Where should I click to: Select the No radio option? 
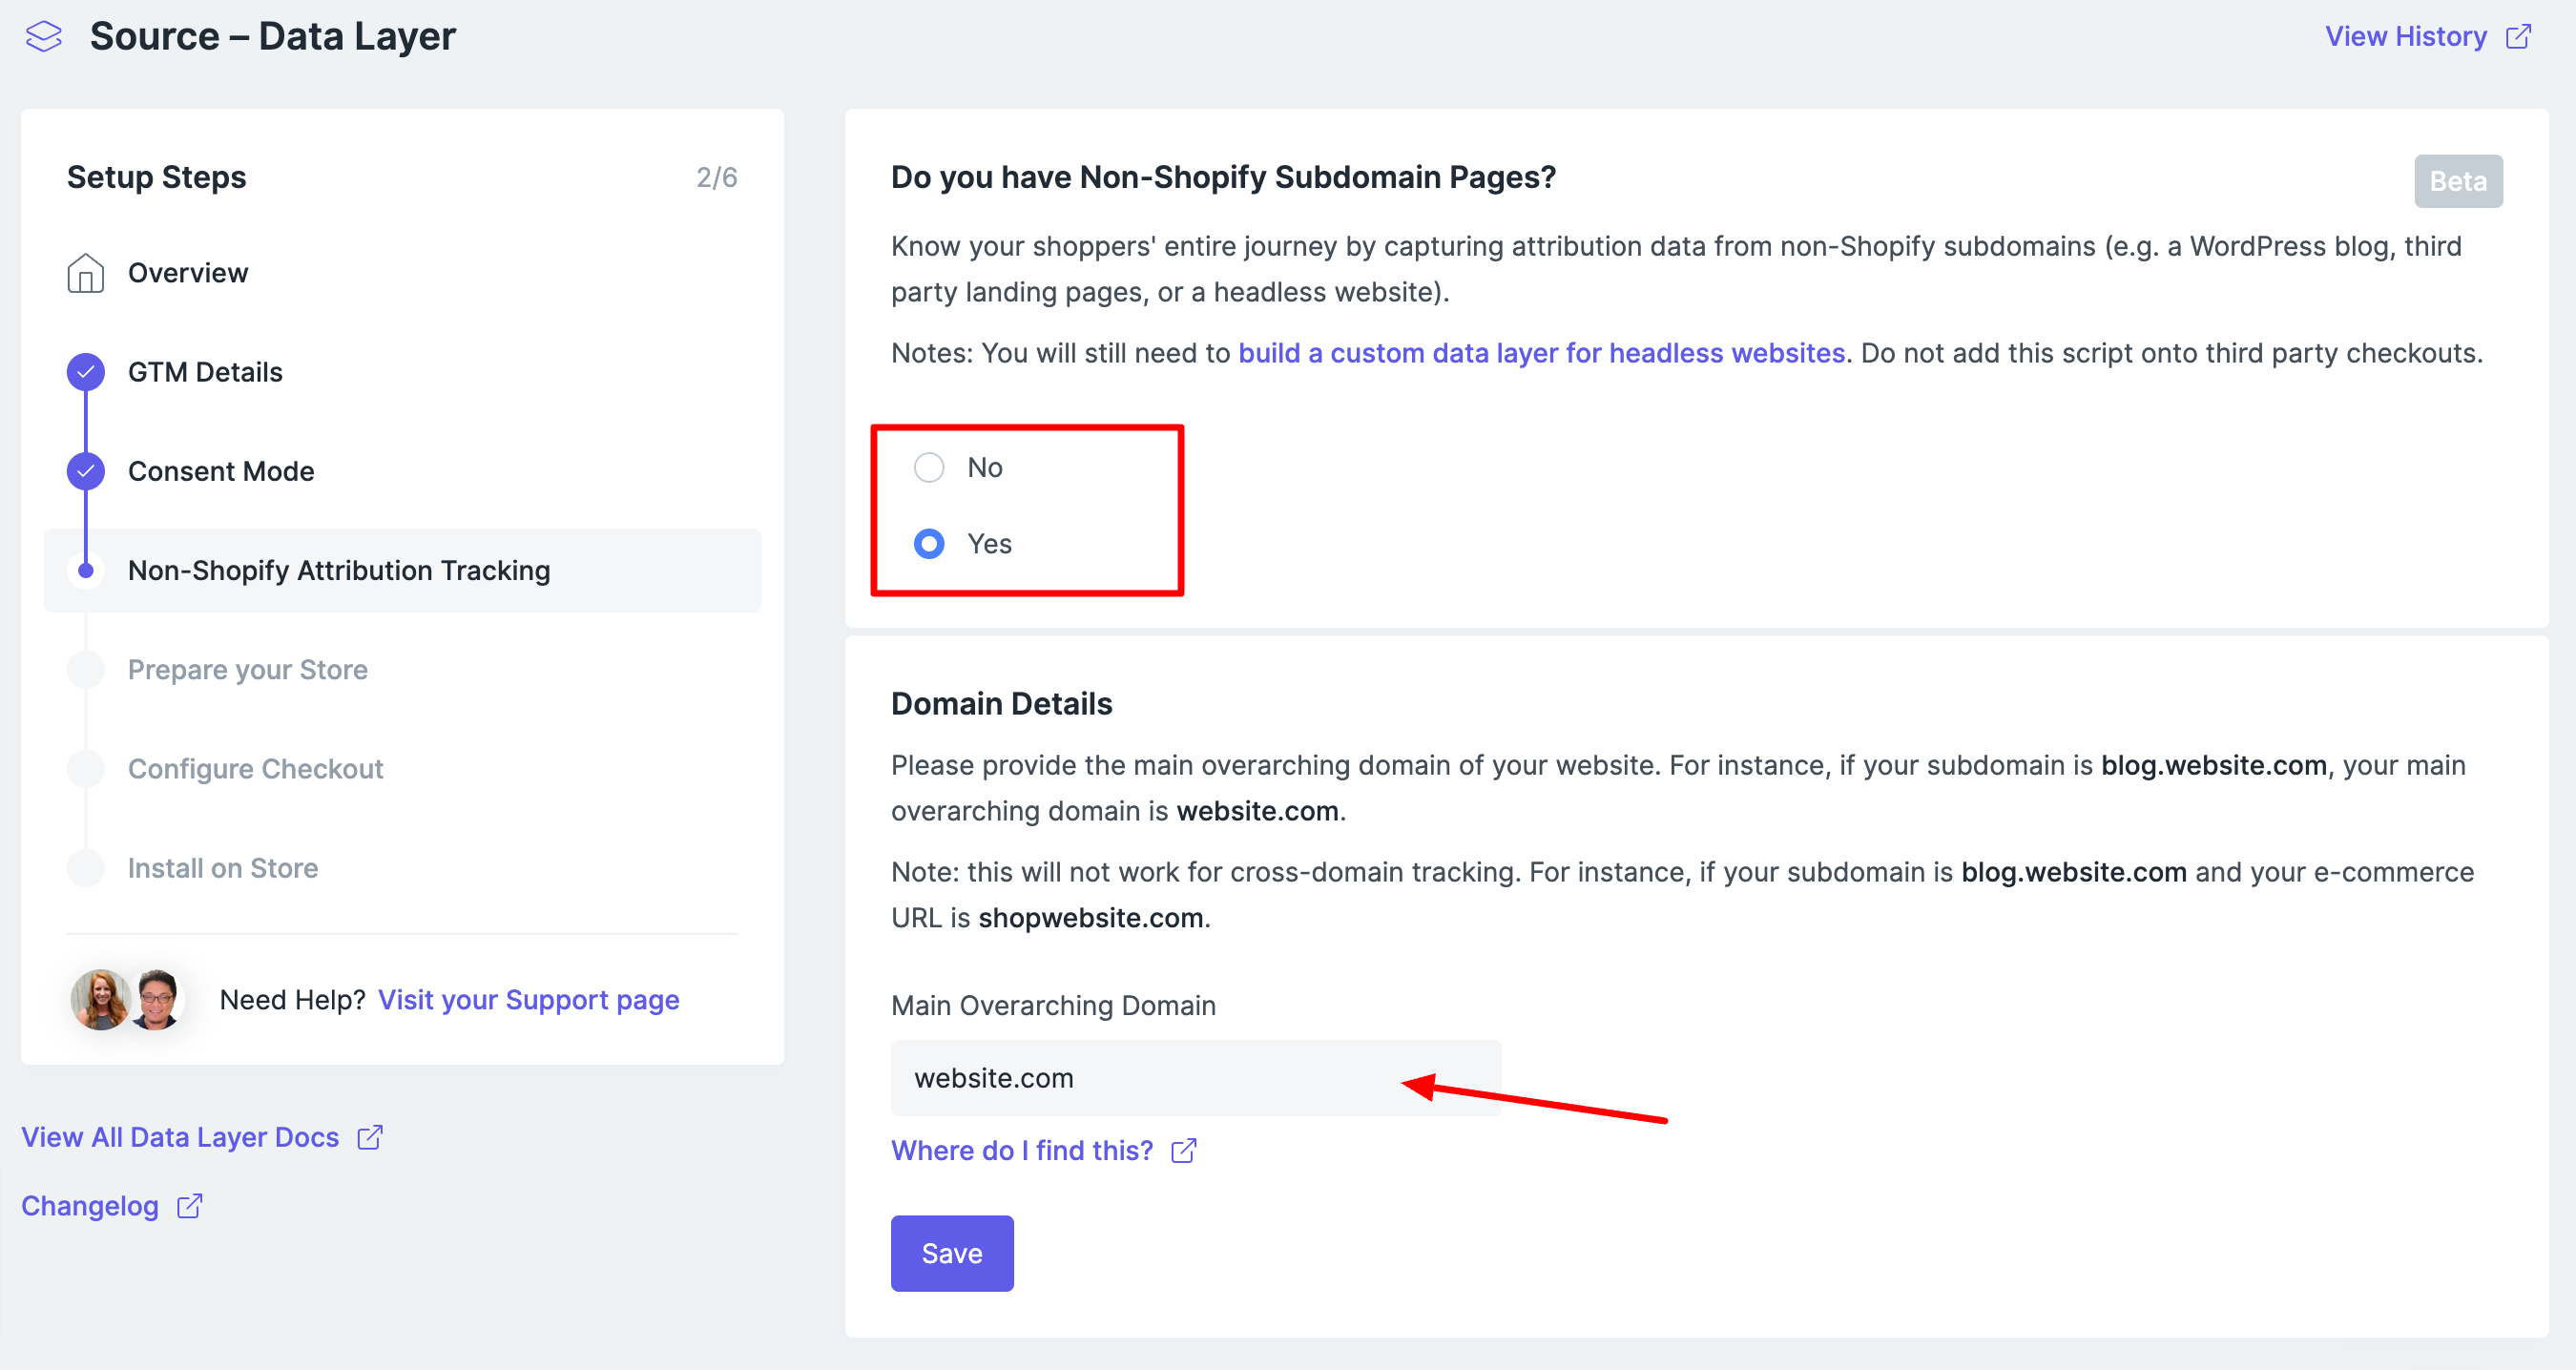[x=929, y=467]
